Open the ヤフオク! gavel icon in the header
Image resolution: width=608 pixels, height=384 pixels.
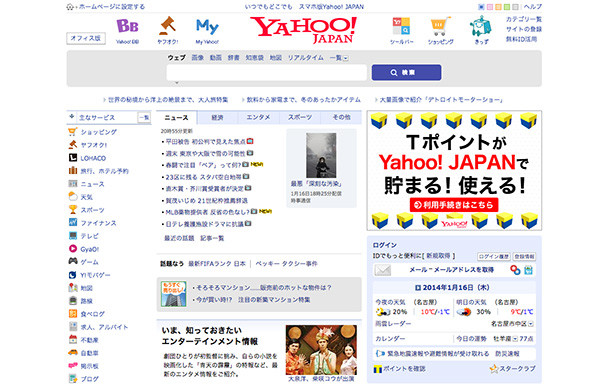[168, 26]
